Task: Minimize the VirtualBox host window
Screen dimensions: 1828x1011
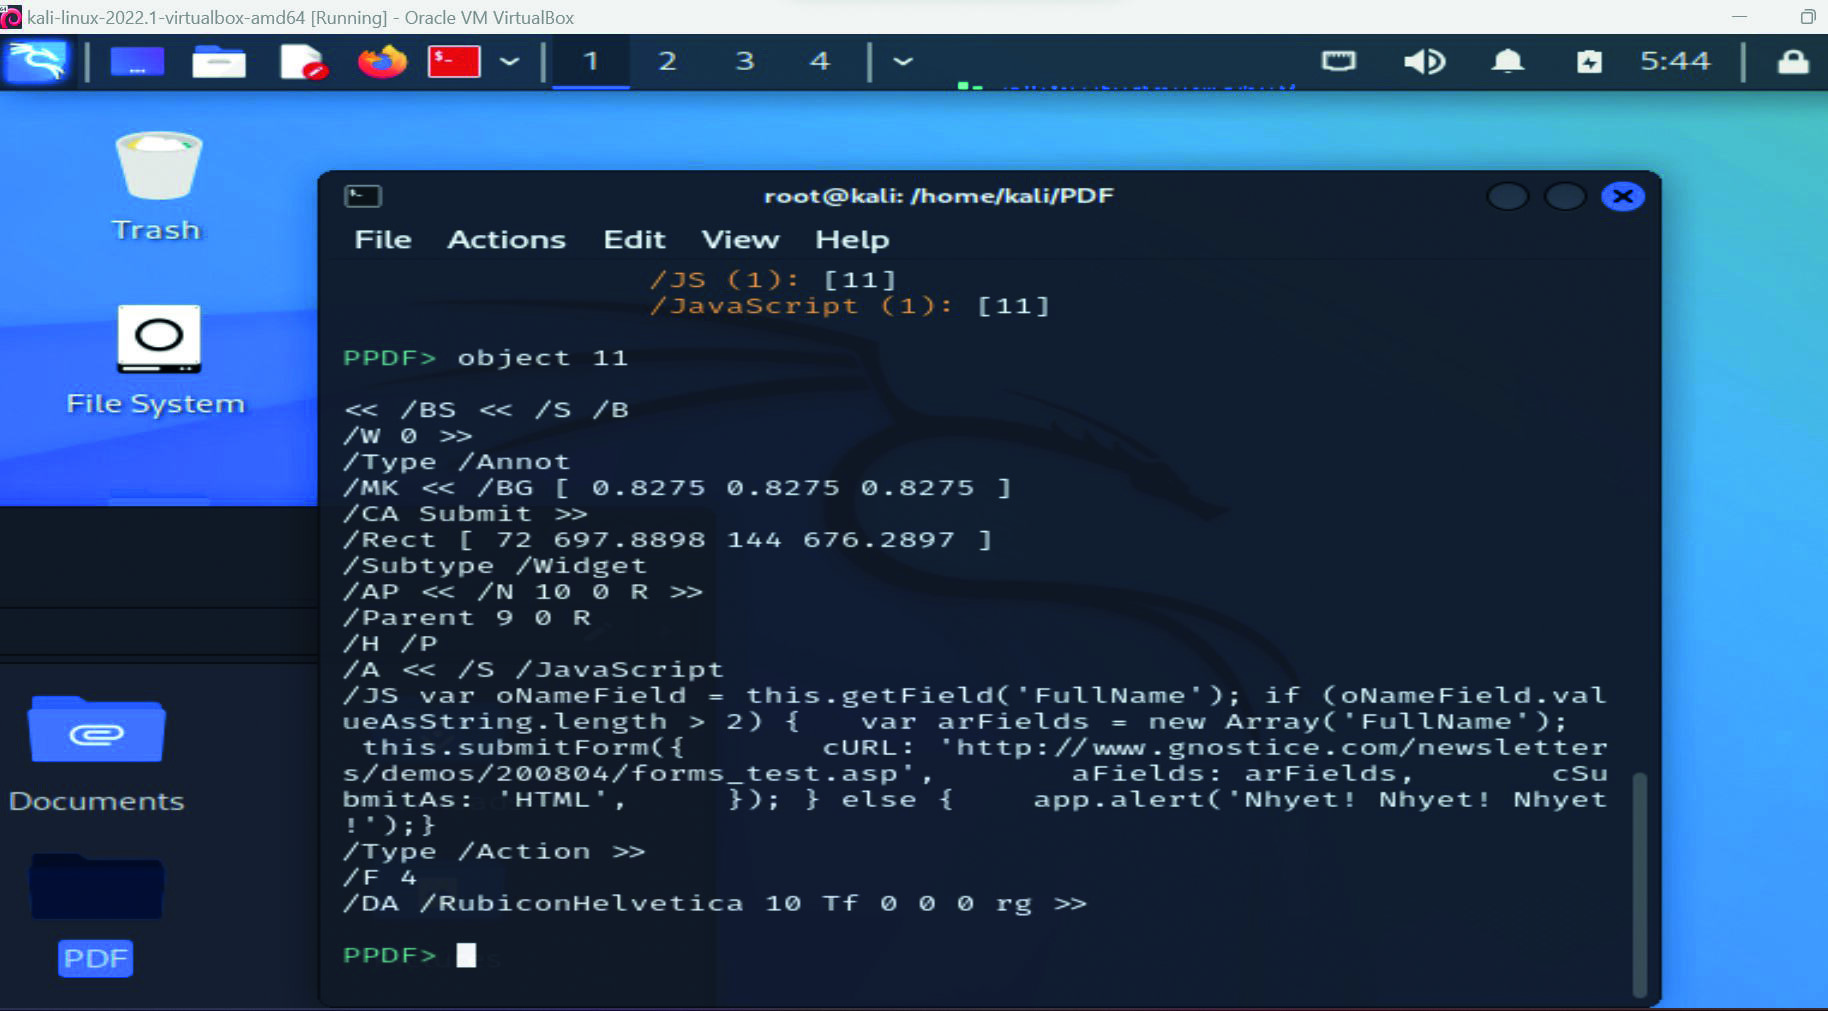Action: pyautogui.click(x=1740, y=16)
